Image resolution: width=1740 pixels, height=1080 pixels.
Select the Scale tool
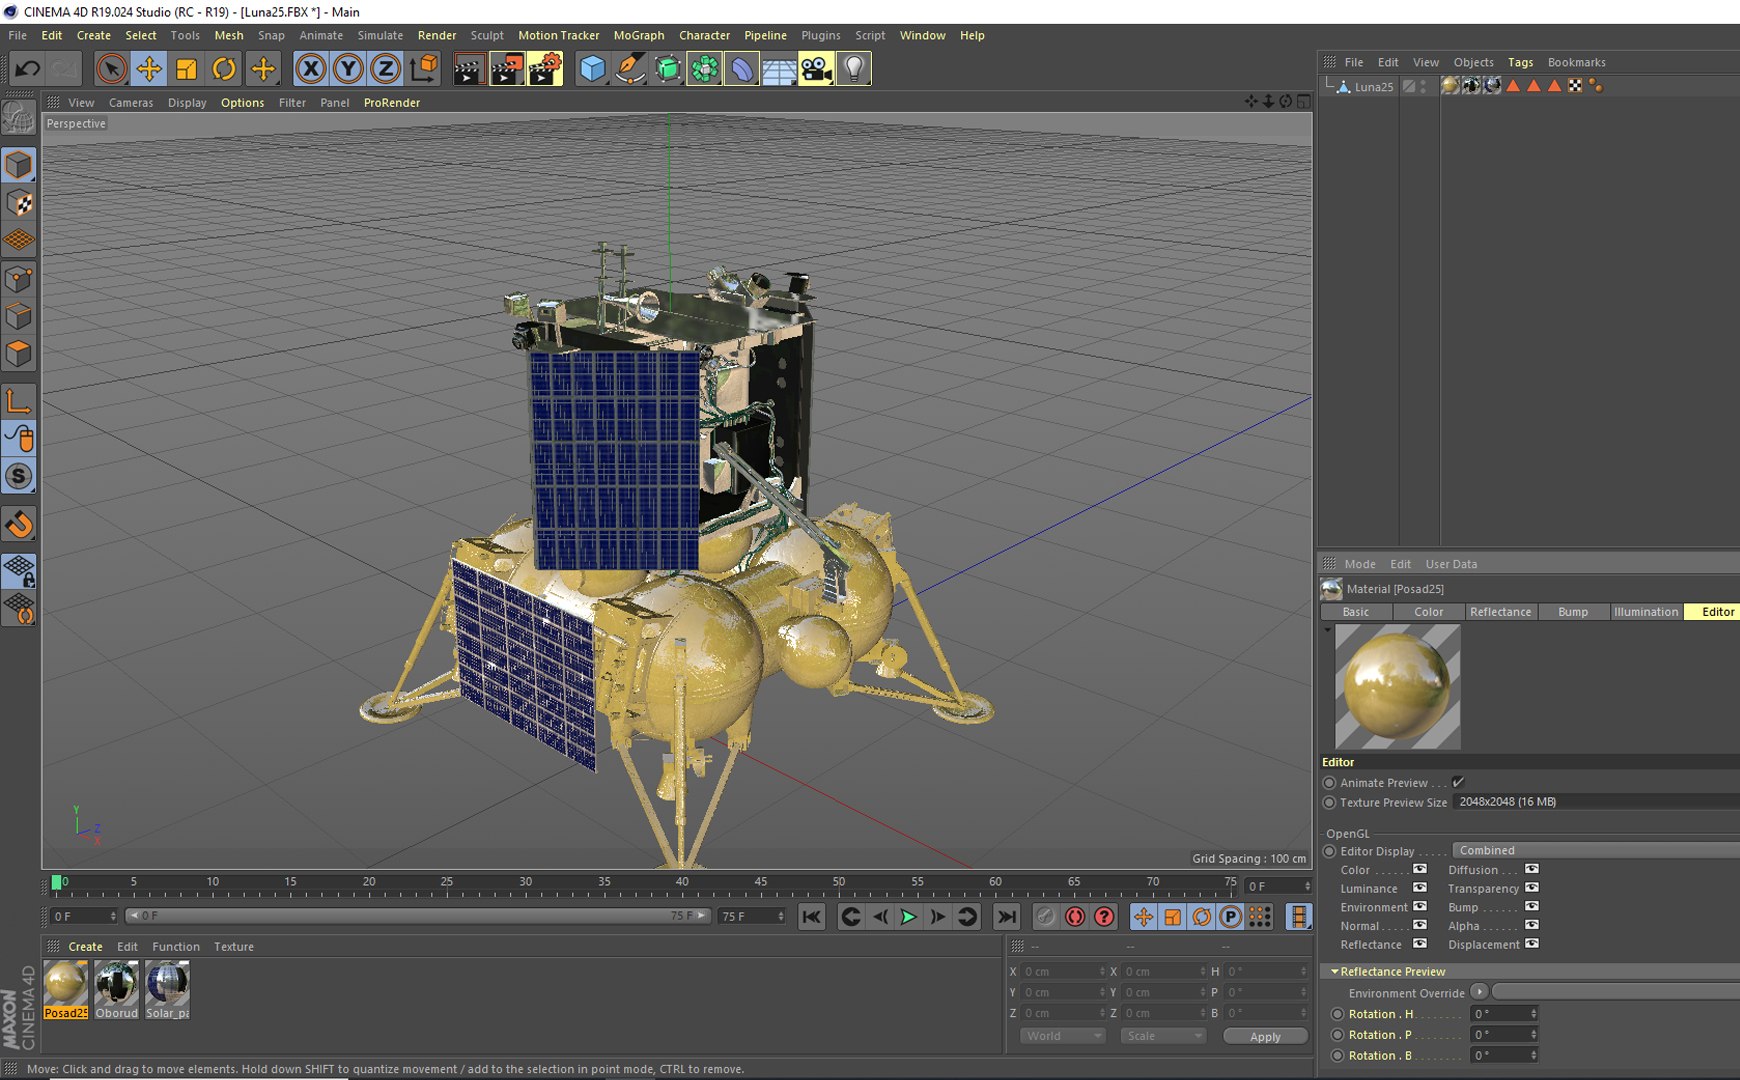pyautogui.click(x=186, y=69)
